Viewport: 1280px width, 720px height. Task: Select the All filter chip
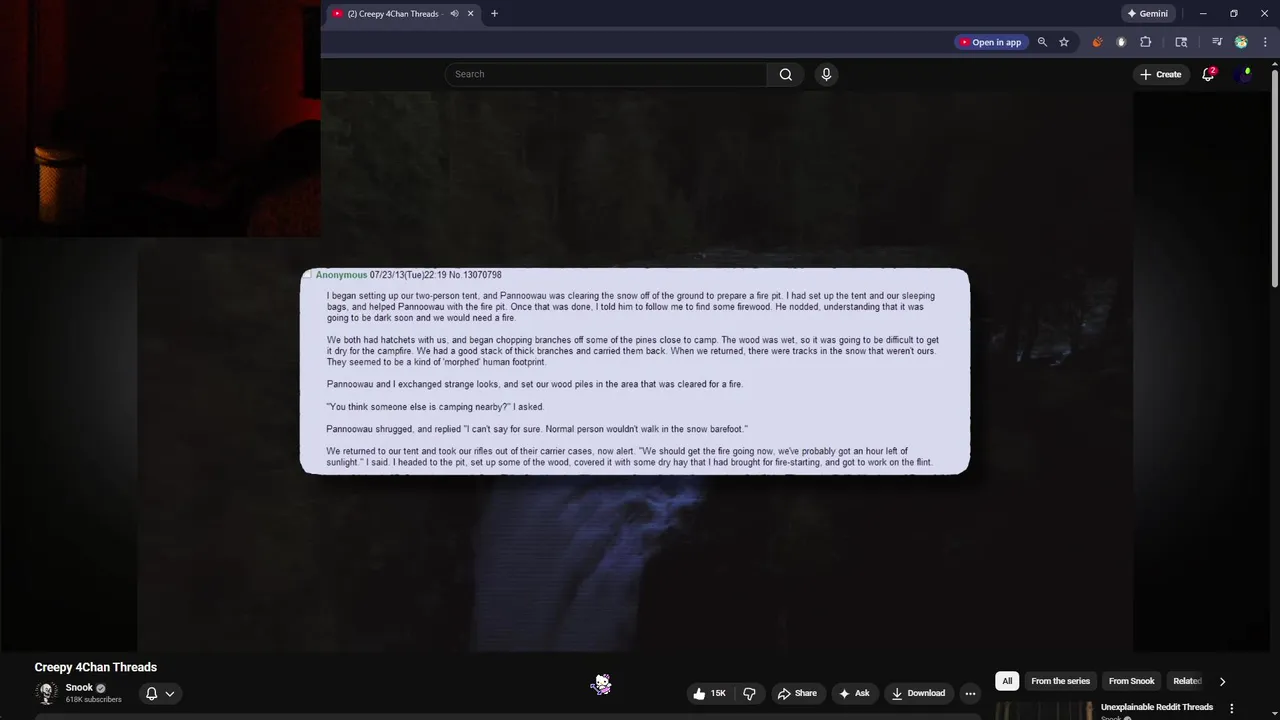point(1007,681)
